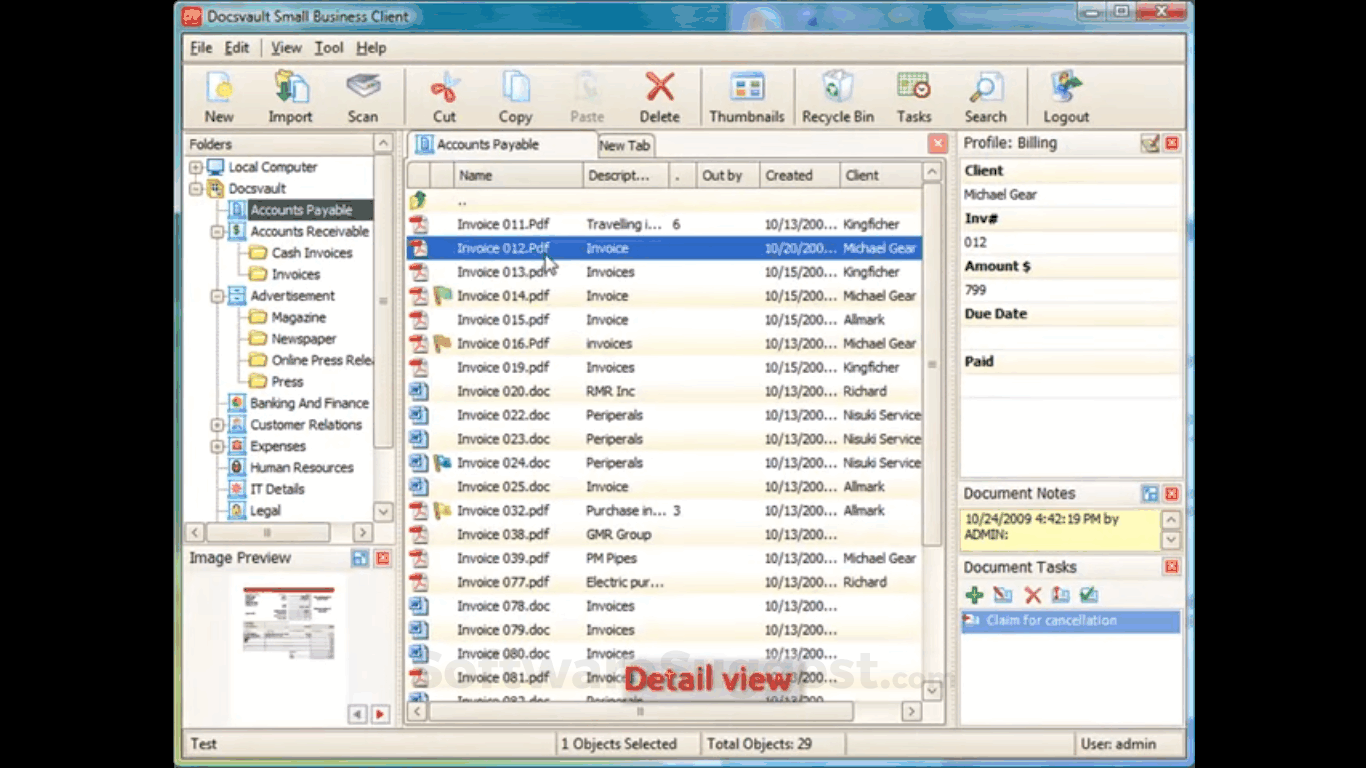This screenshot has height=768, width=1366.
Task: Open the Tool menu
Action: click(328, 48)
